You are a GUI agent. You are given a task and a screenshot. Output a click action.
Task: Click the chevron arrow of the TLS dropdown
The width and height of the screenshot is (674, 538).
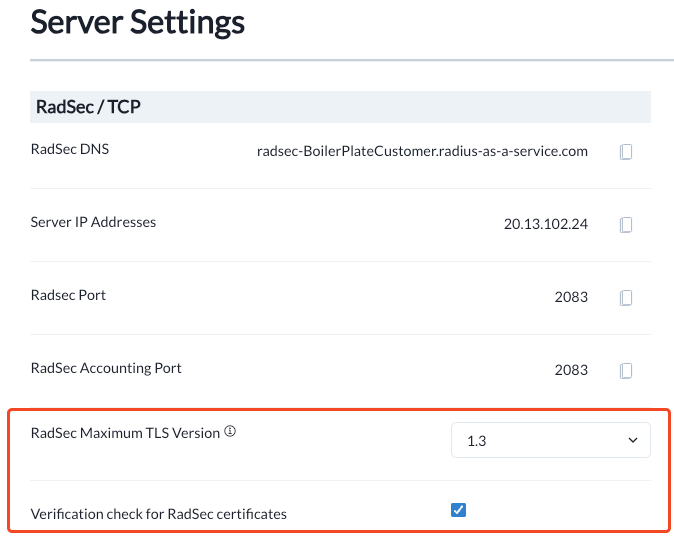coord(632,441)
